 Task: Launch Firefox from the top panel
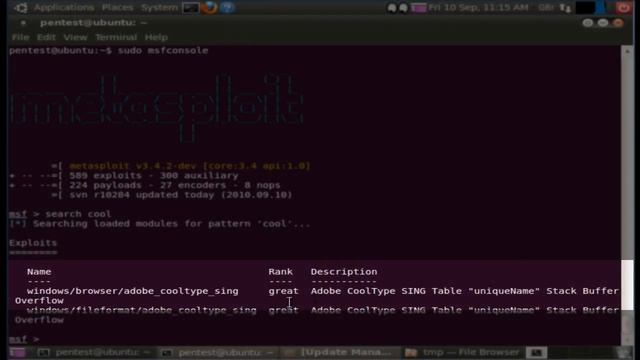click(209, 7)
